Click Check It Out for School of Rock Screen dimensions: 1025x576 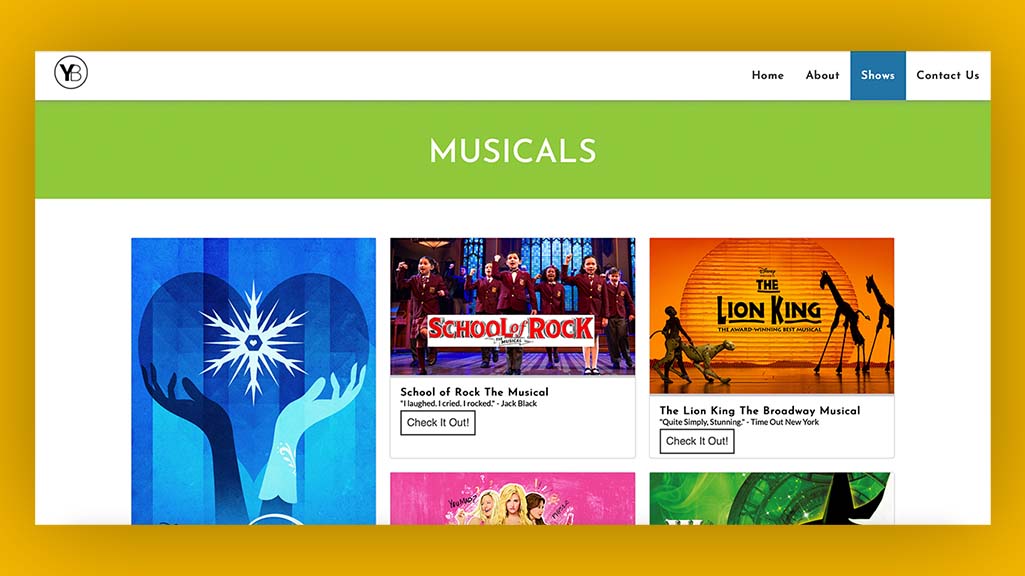(438, 422)
